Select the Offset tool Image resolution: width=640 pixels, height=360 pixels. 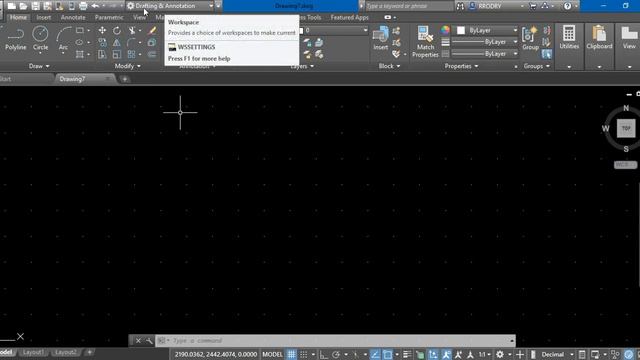click(x=152, y=54)
